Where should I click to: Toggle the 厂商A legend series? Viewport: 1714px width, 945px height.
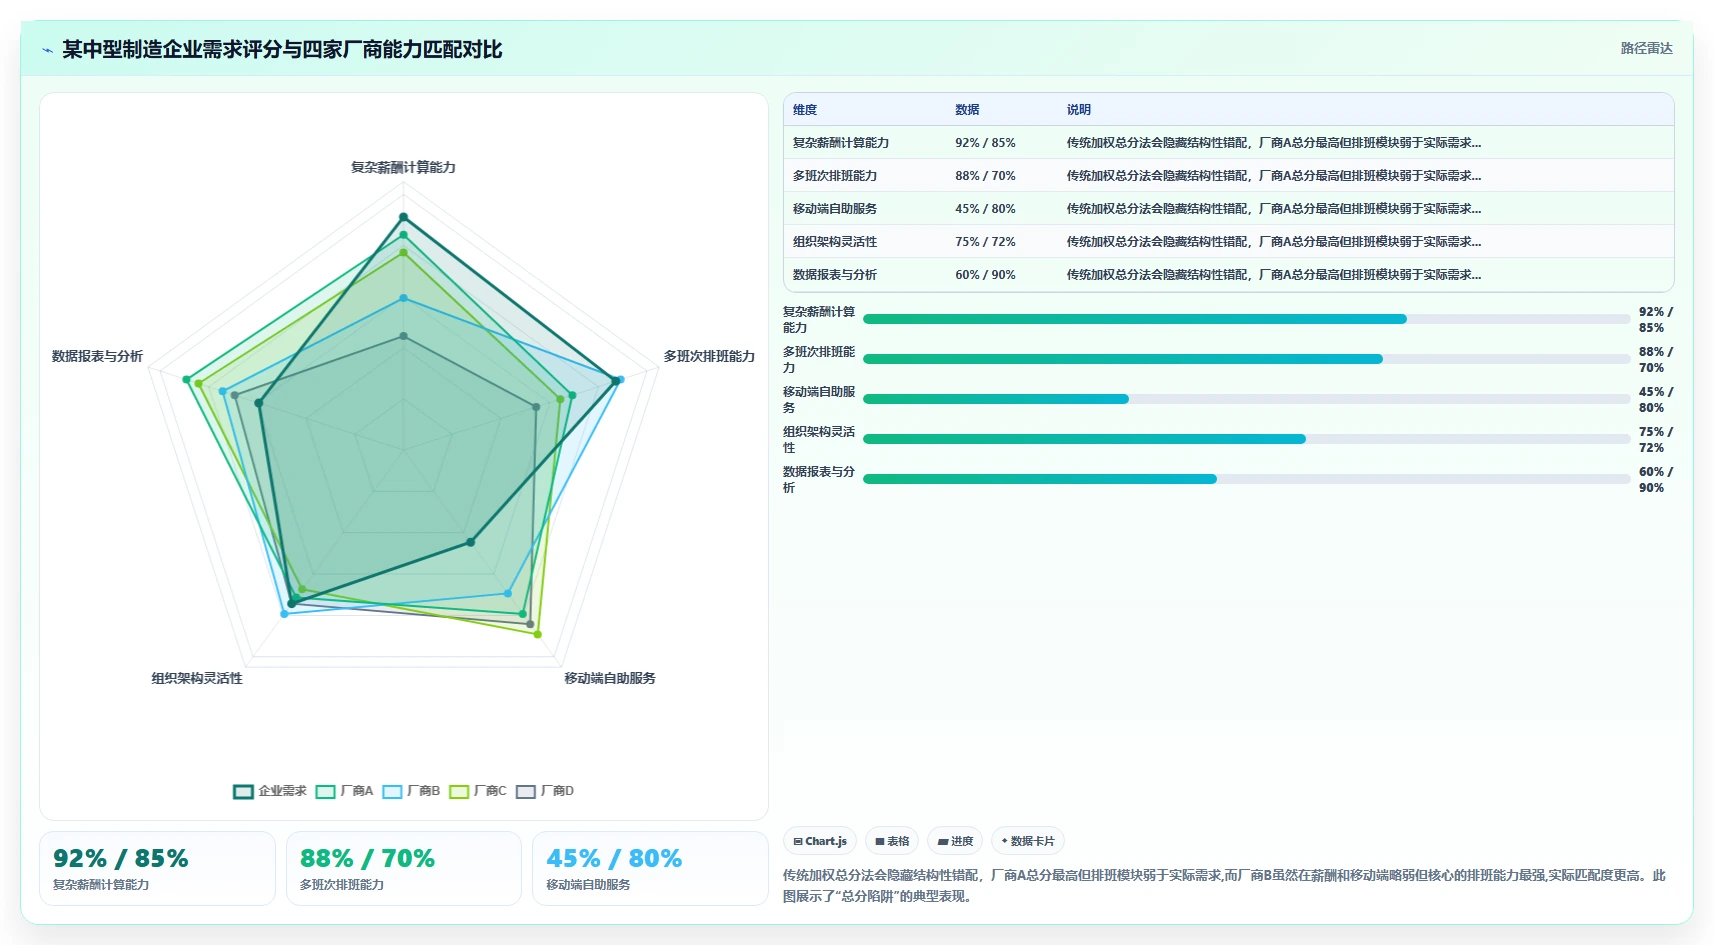pos(344,791)
